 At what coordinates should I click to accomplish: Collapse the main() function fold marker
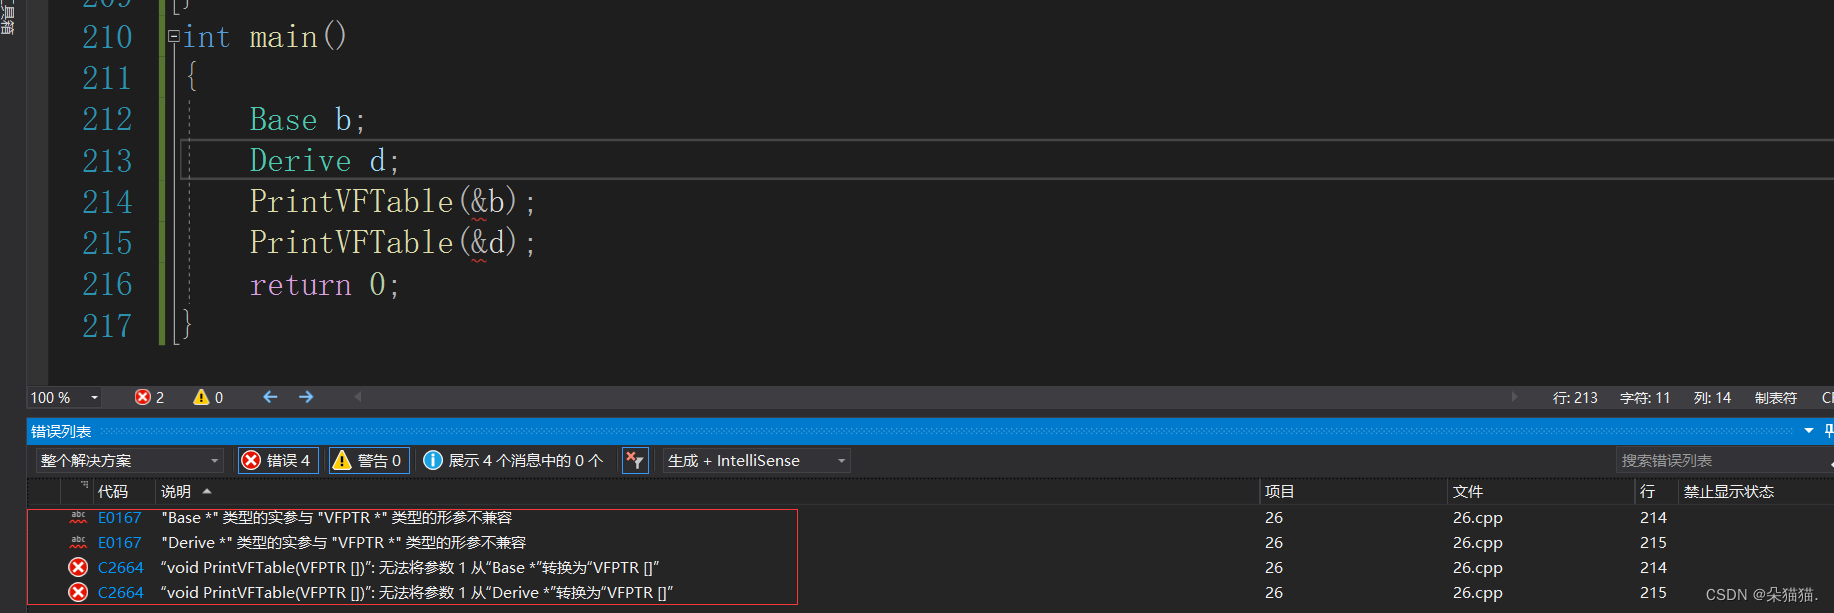coord(174,37)
